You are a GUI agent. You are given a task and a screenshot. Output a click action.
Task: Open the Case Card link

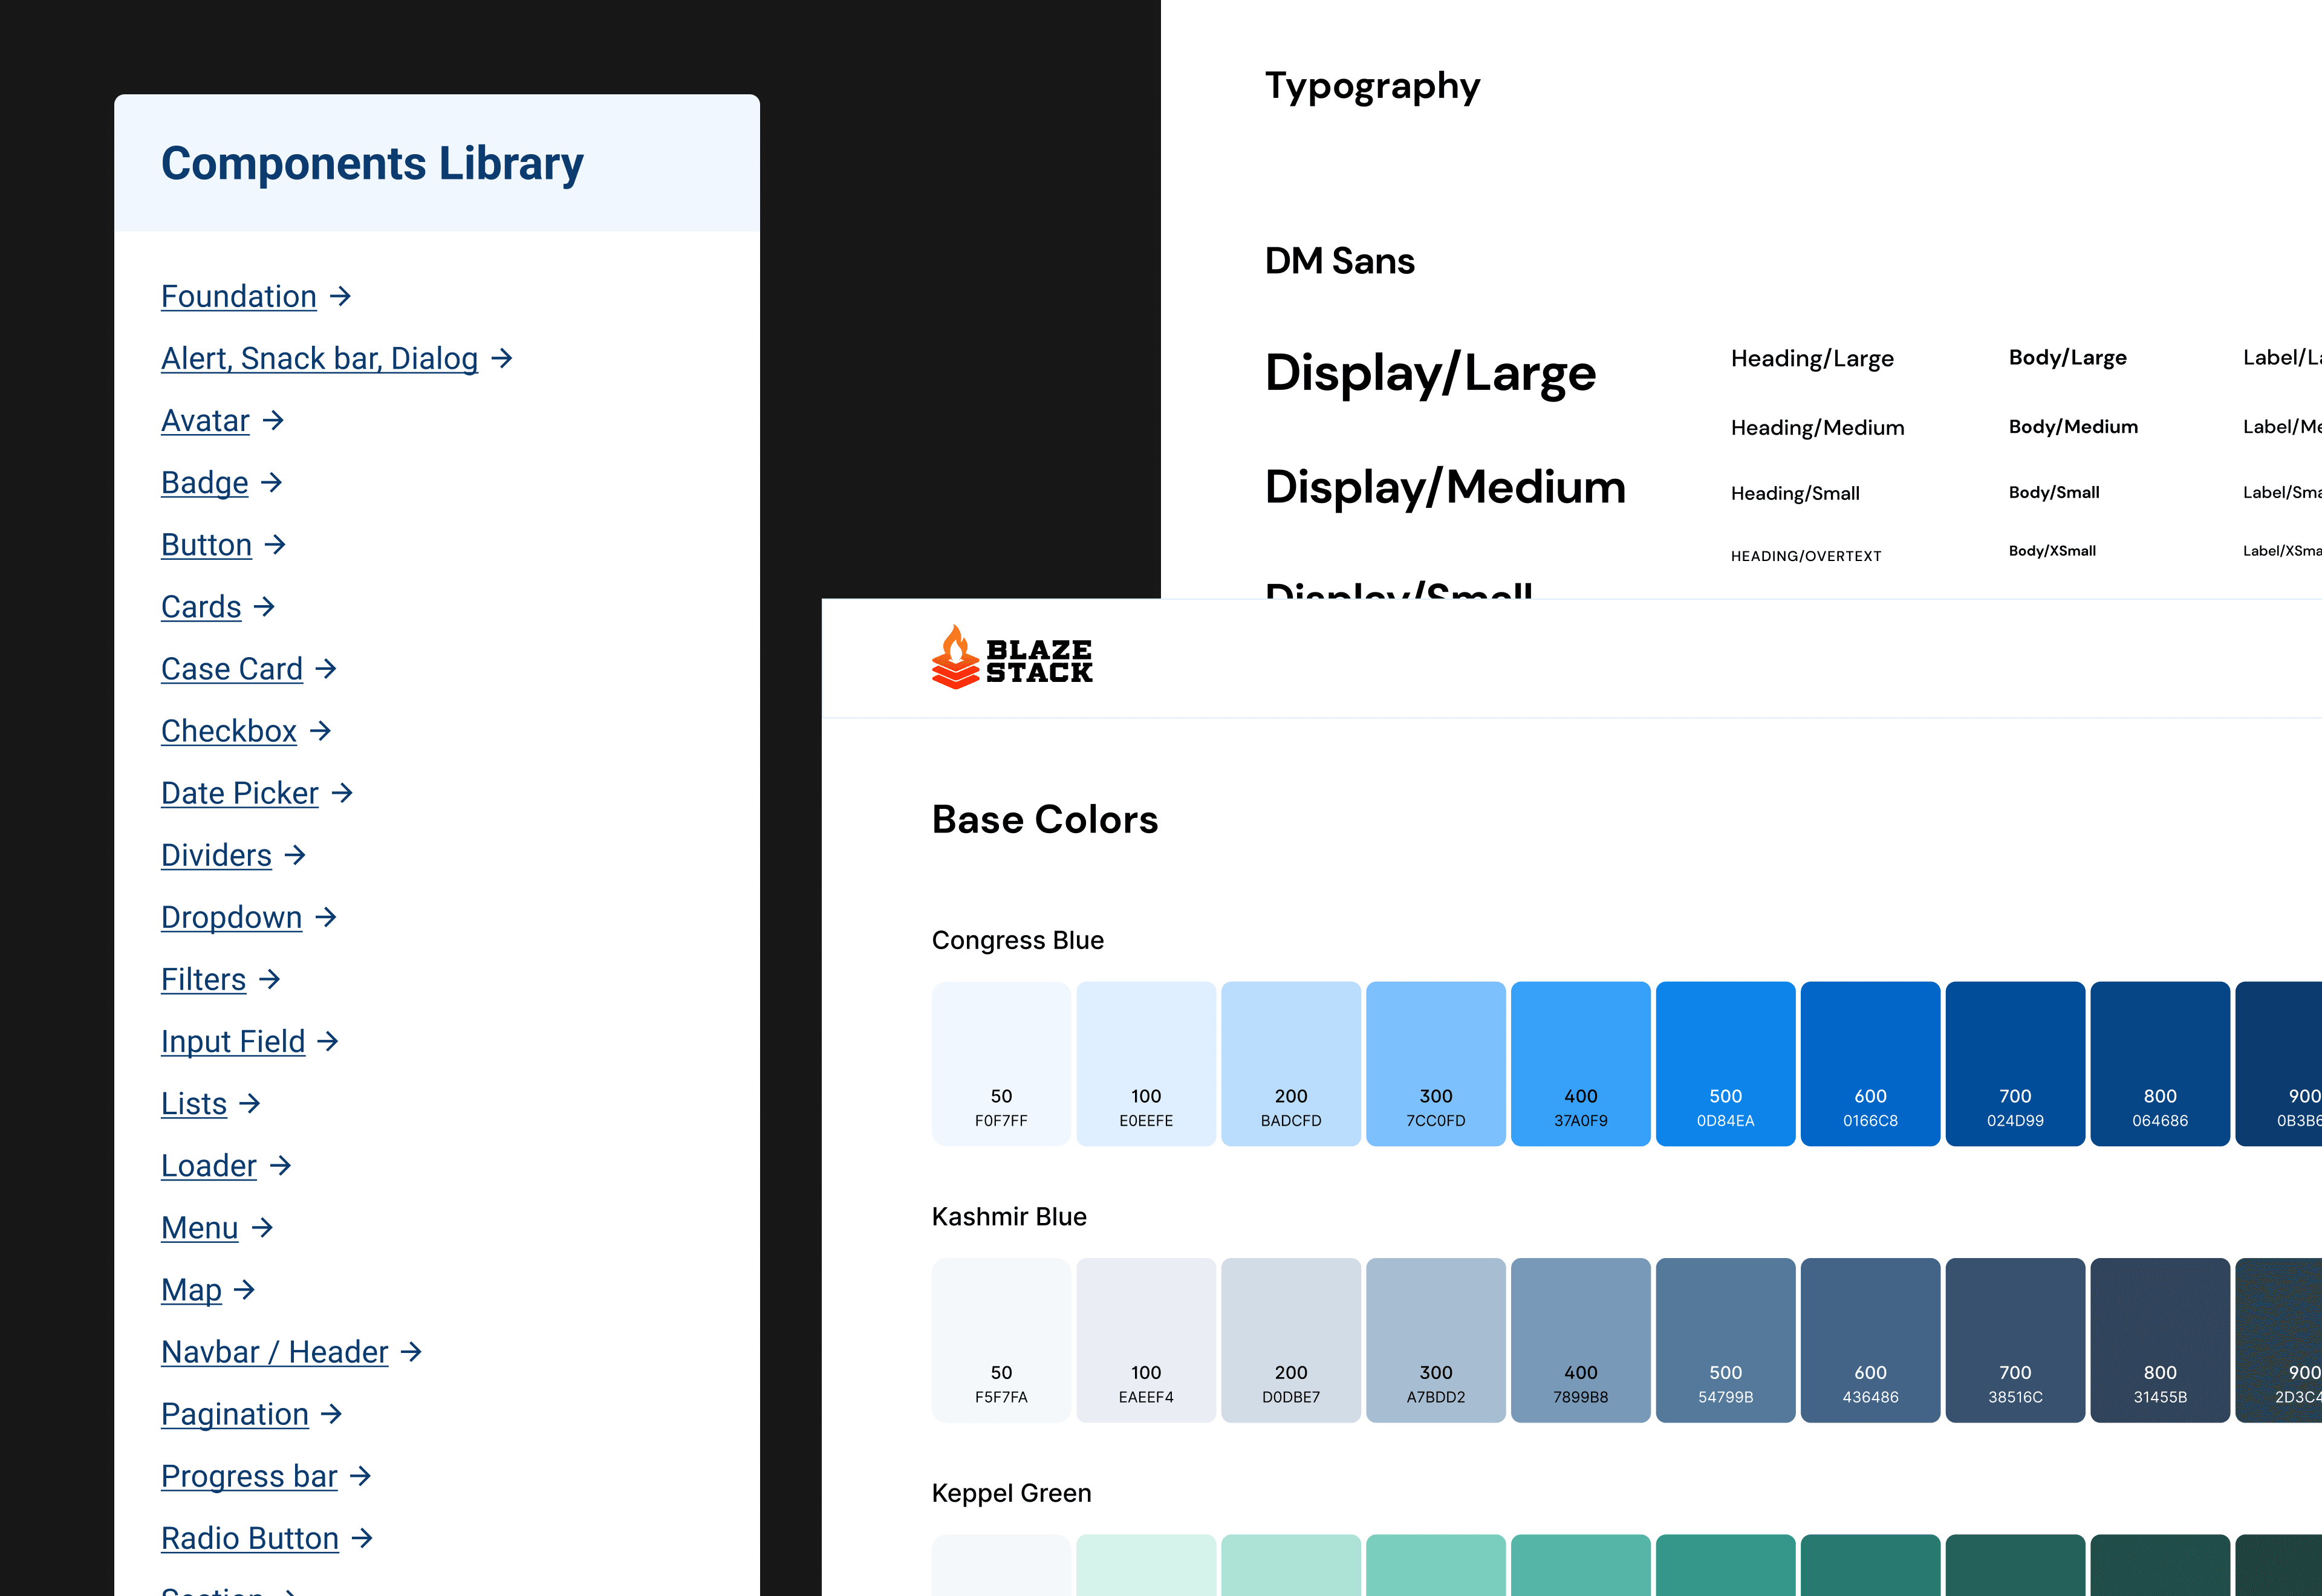[x=232, y=669]
